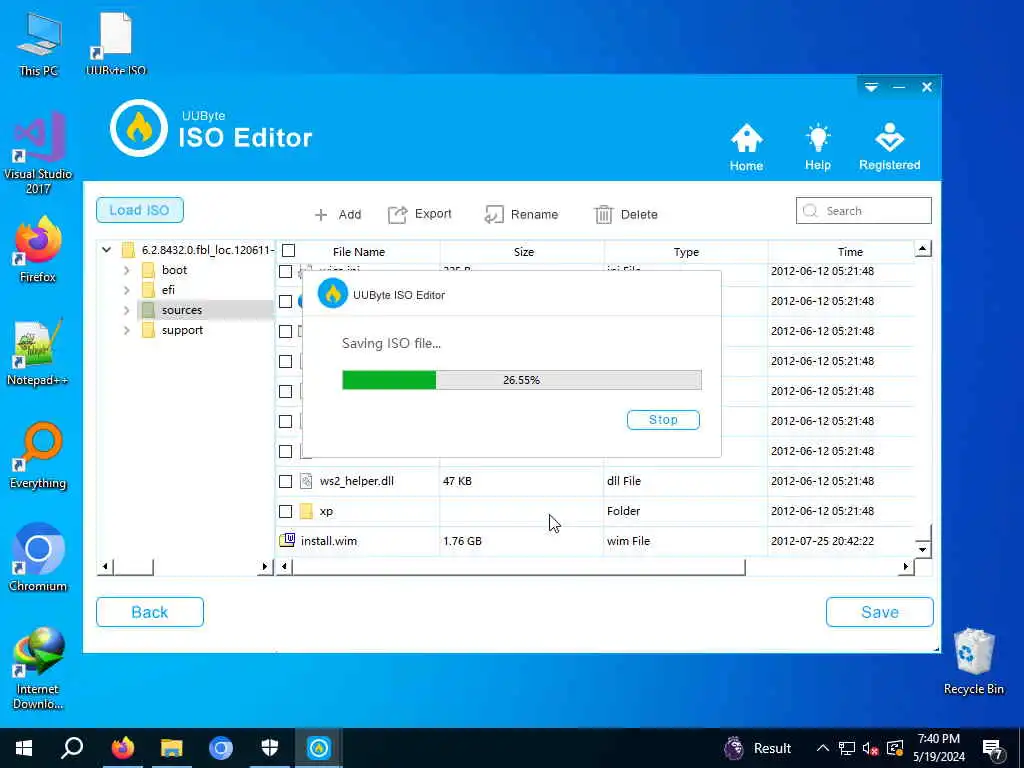
Task: Open Windows Security shield in taskbar
Action: (x=270, y=748)
